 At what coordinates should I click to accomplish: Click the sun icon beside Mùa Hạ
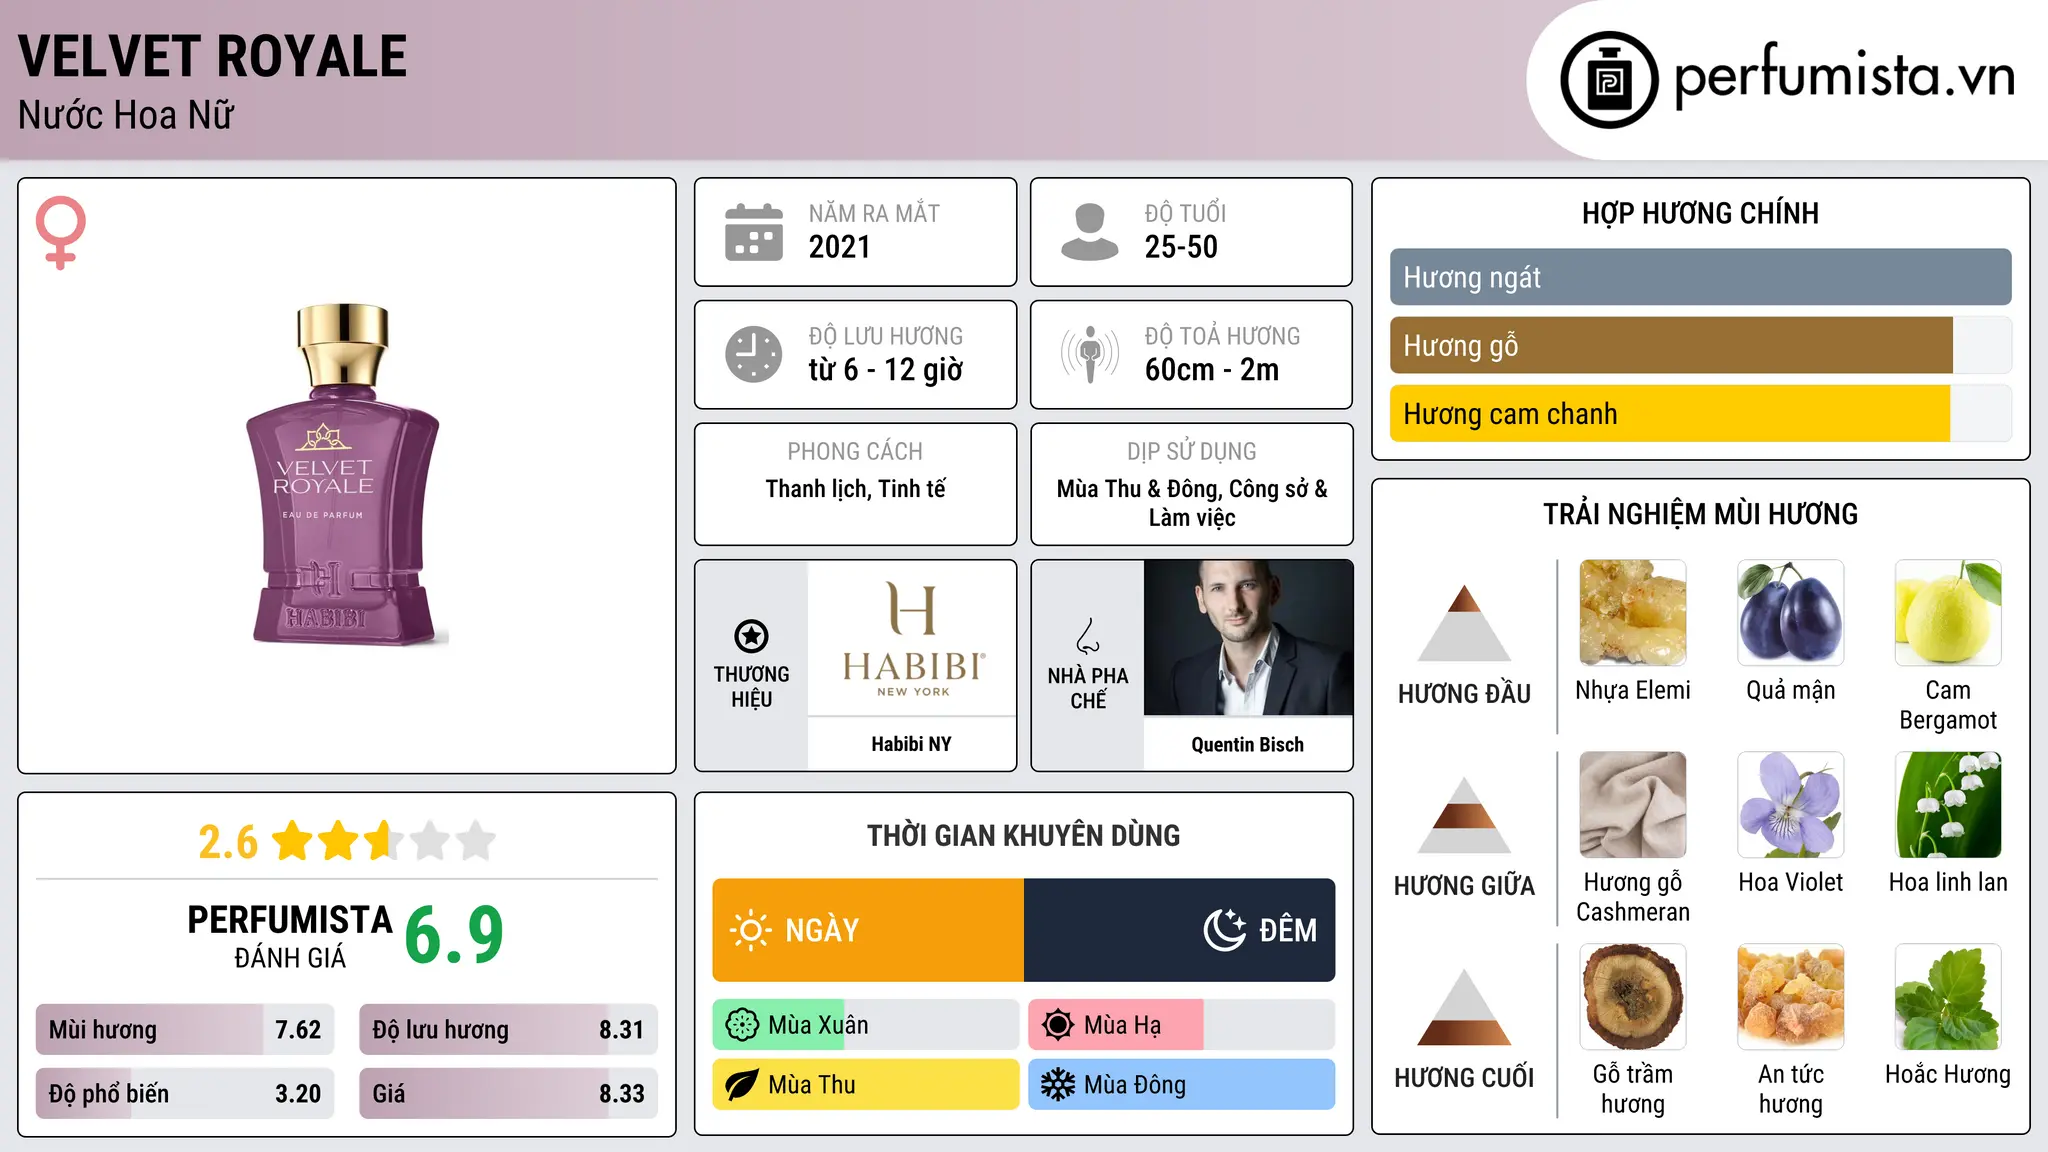click(x=1058, y=1025)
